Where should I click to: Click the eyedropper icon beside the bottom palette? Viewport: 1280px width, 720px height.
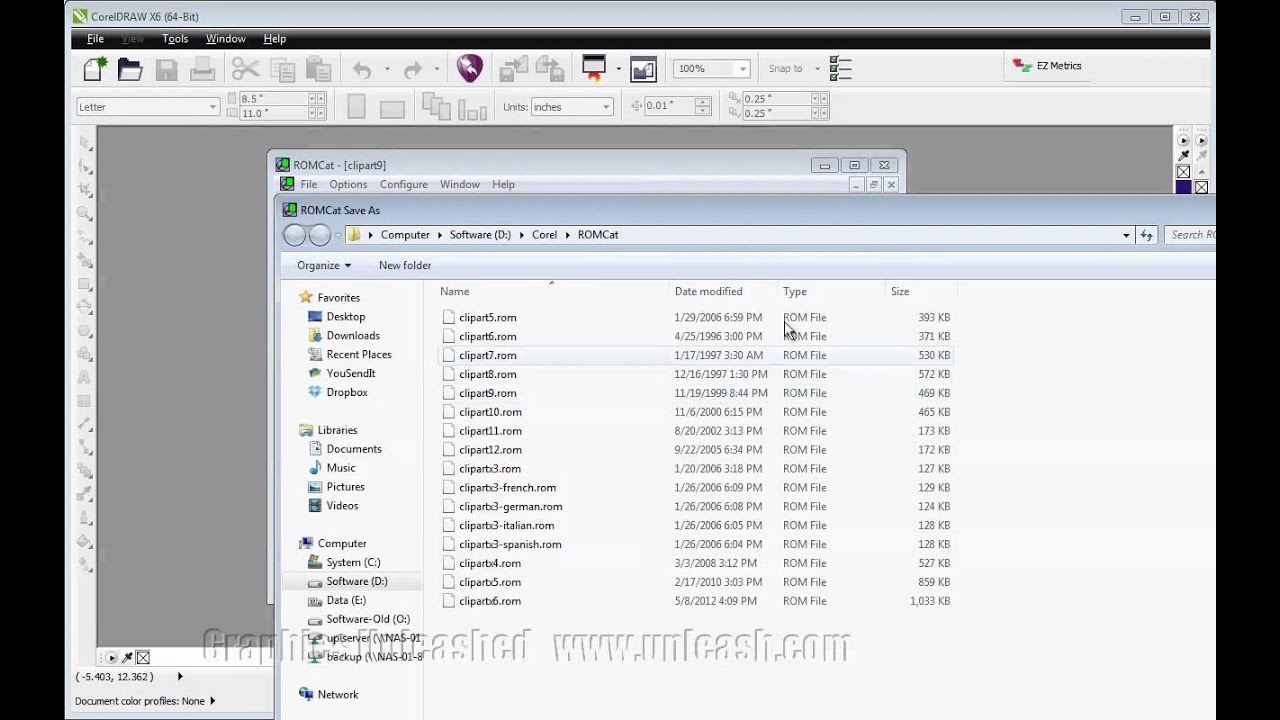click(x=127, y=657)
